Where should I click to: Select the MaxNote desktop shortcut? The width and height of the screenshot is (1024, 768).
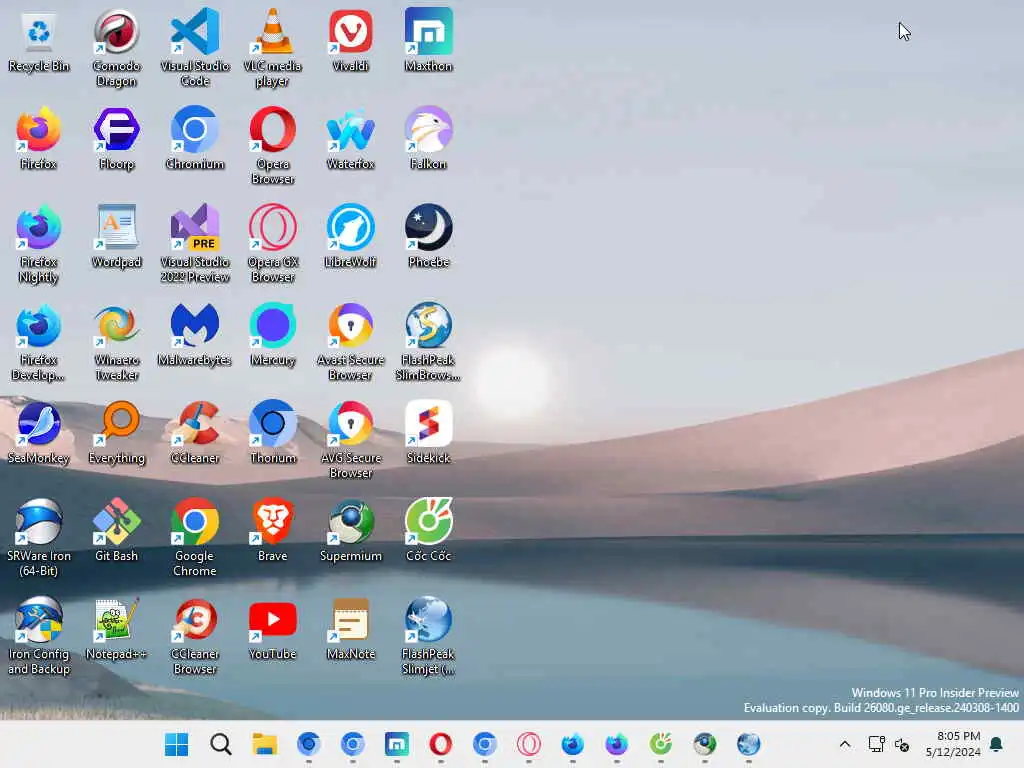coord(351,629)
